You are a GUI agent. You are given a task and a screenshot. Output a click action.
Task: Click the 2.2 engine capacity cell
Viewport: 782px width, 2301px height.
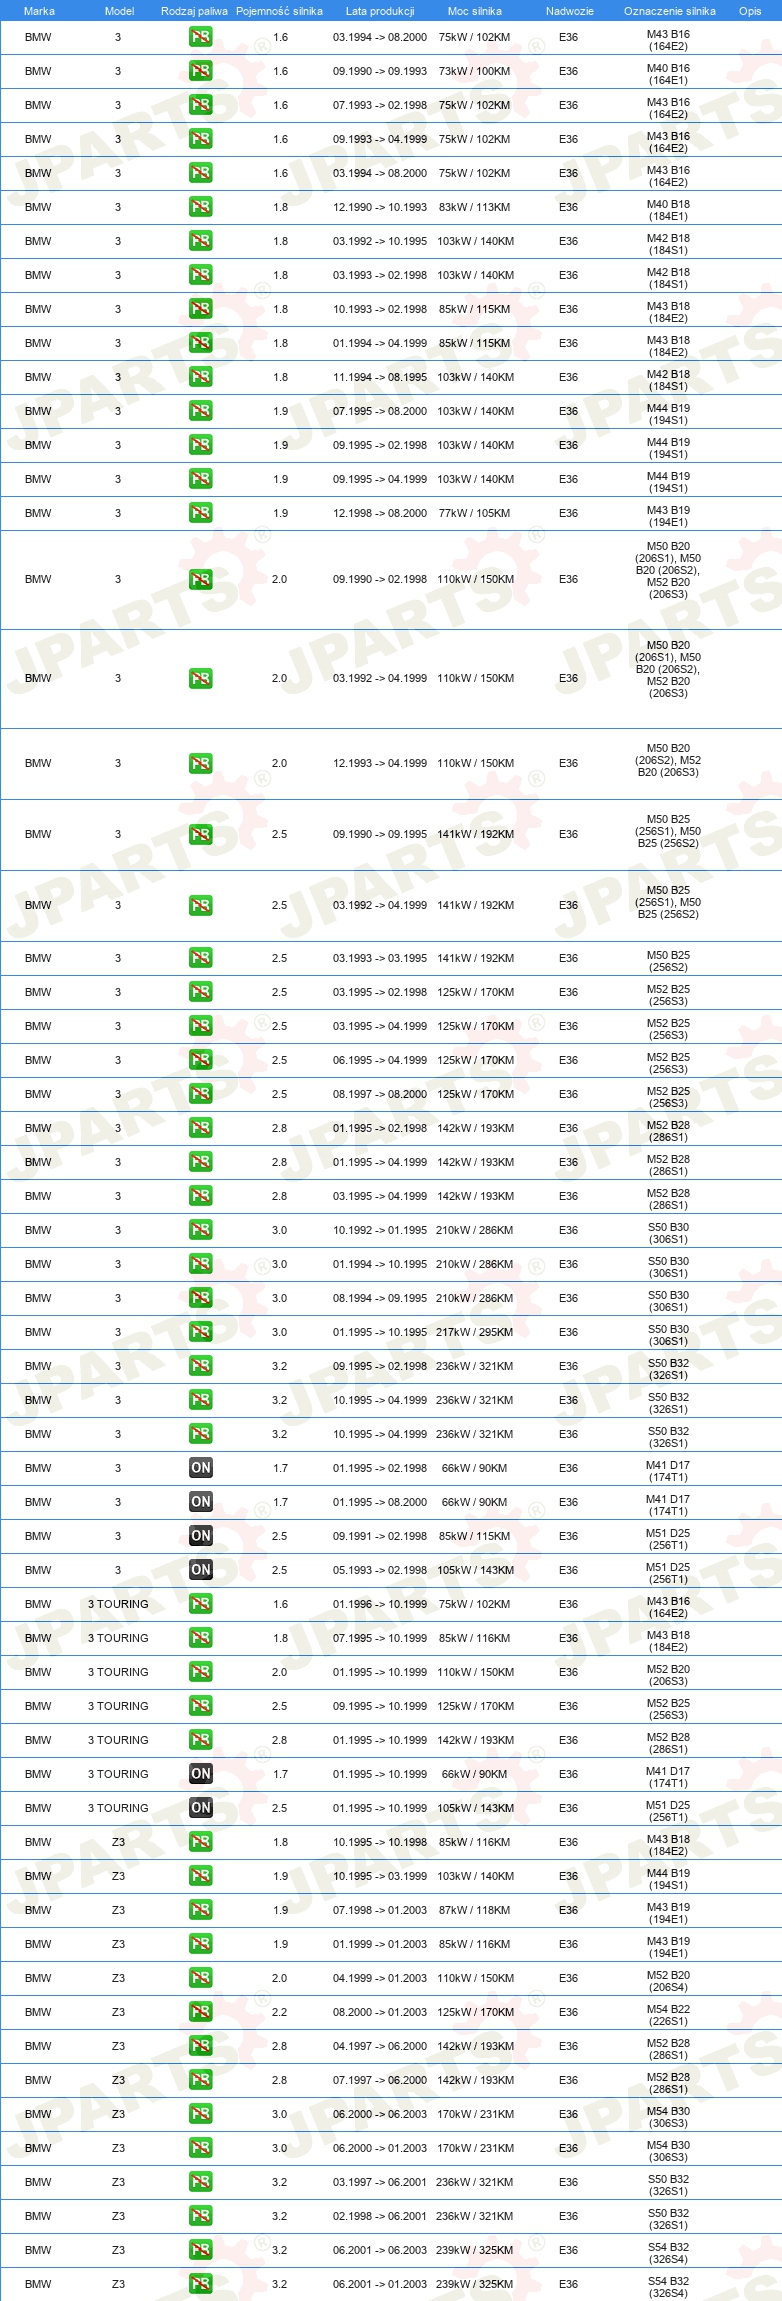coord(280,2012)
